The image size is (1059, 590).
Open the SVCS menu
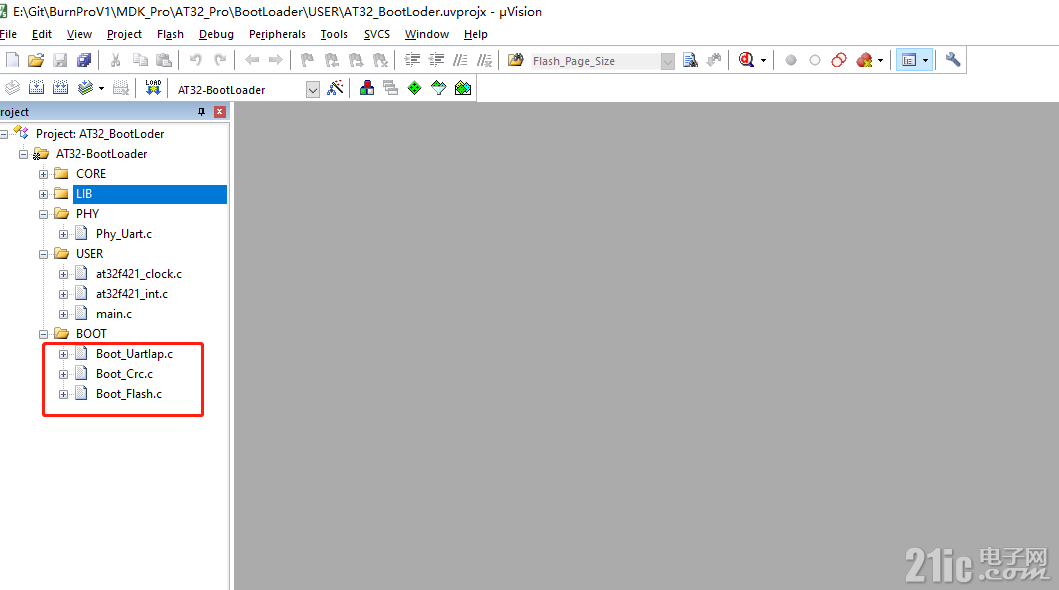tap(377, 34)
